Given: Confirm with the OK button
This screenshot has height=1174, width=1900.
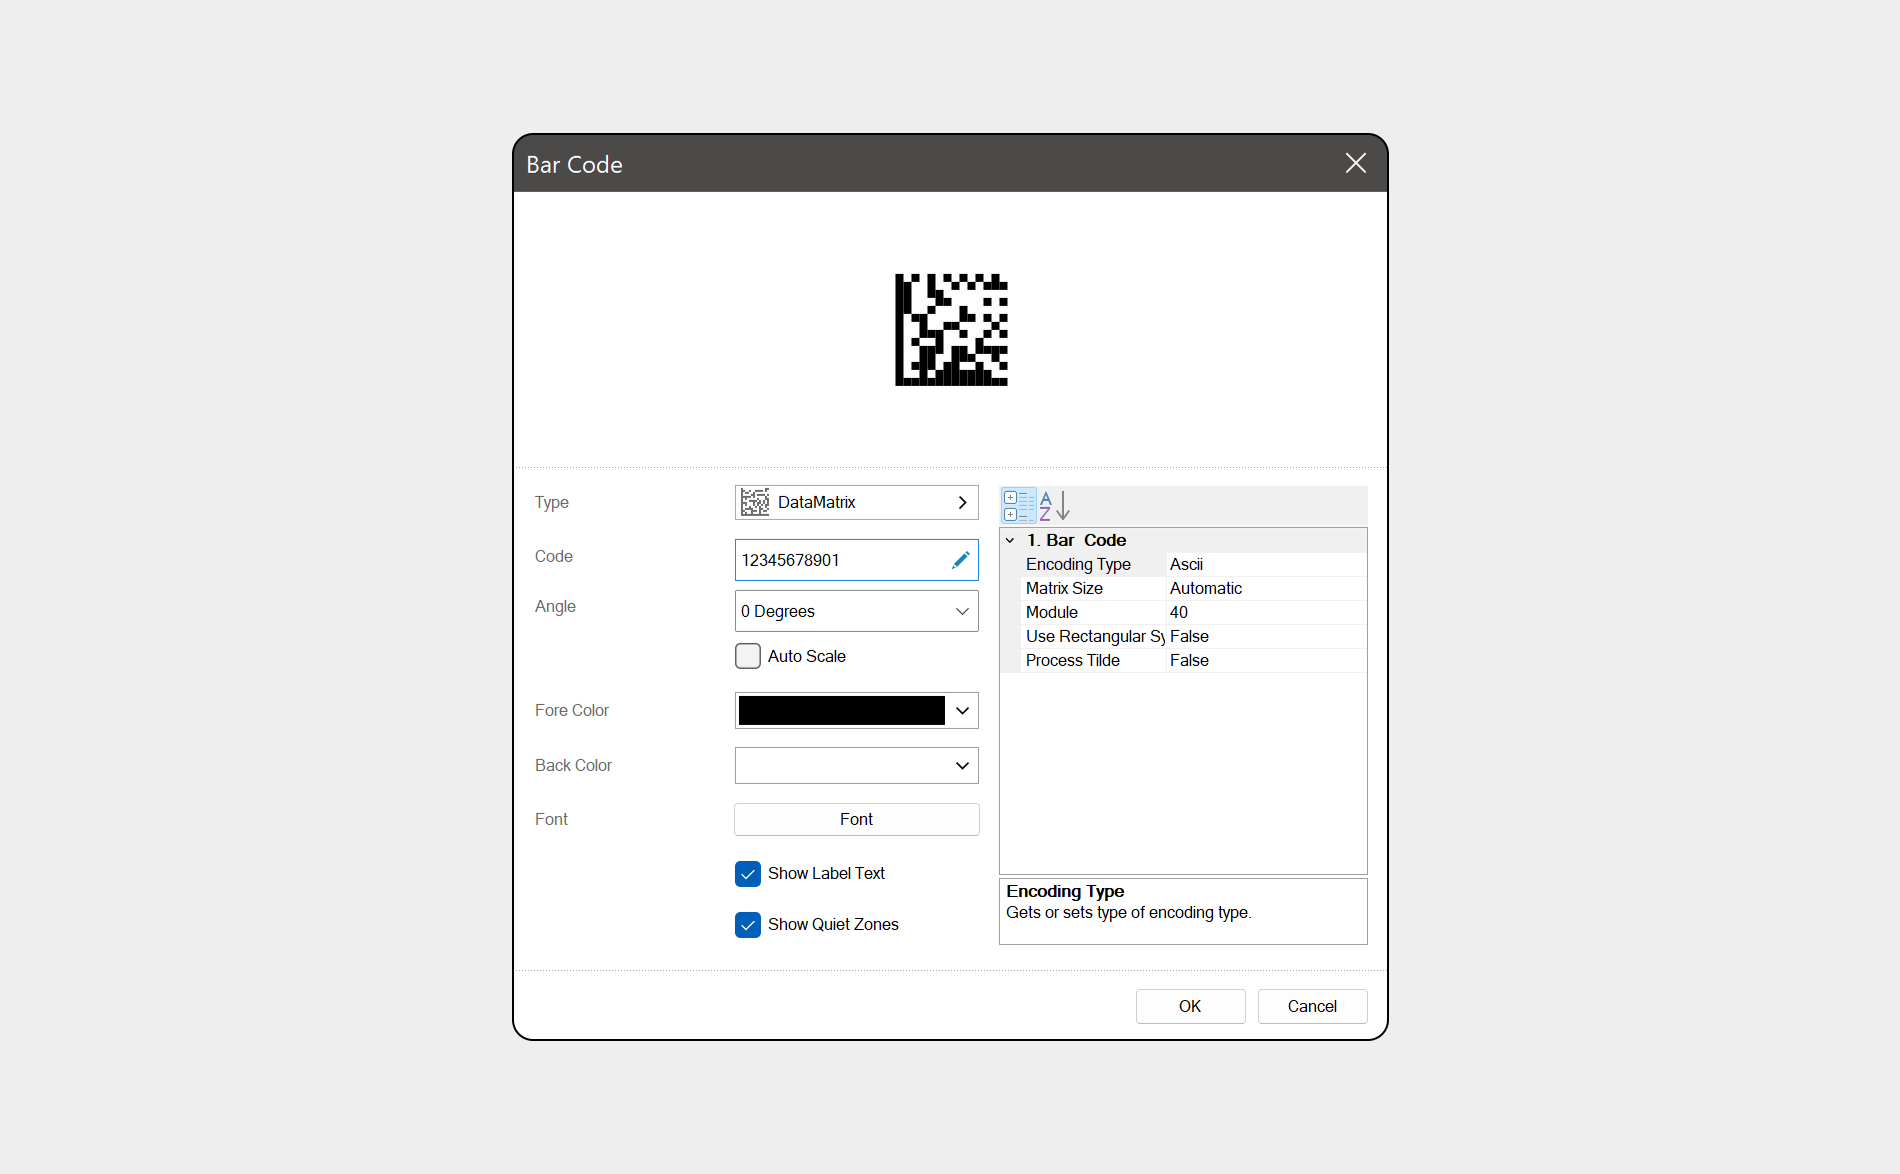Looking at the screenshot, I should coord(1190,1006).
